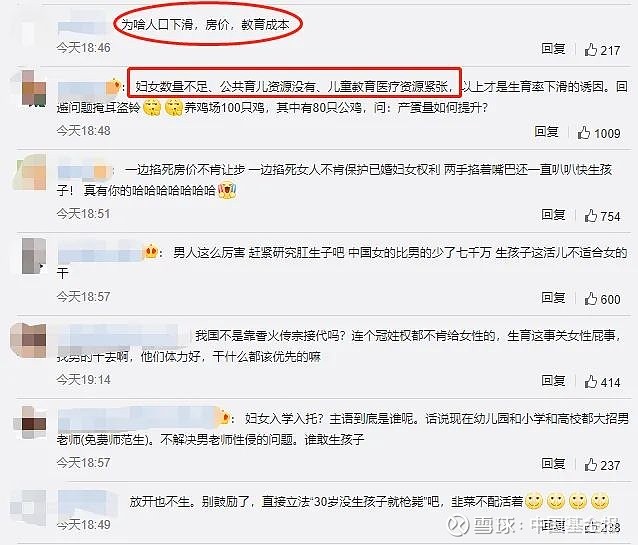The width and height of the screenshot is (638, 545).
Task: Reply to the 18:46 comment
Action: (553, 49)
